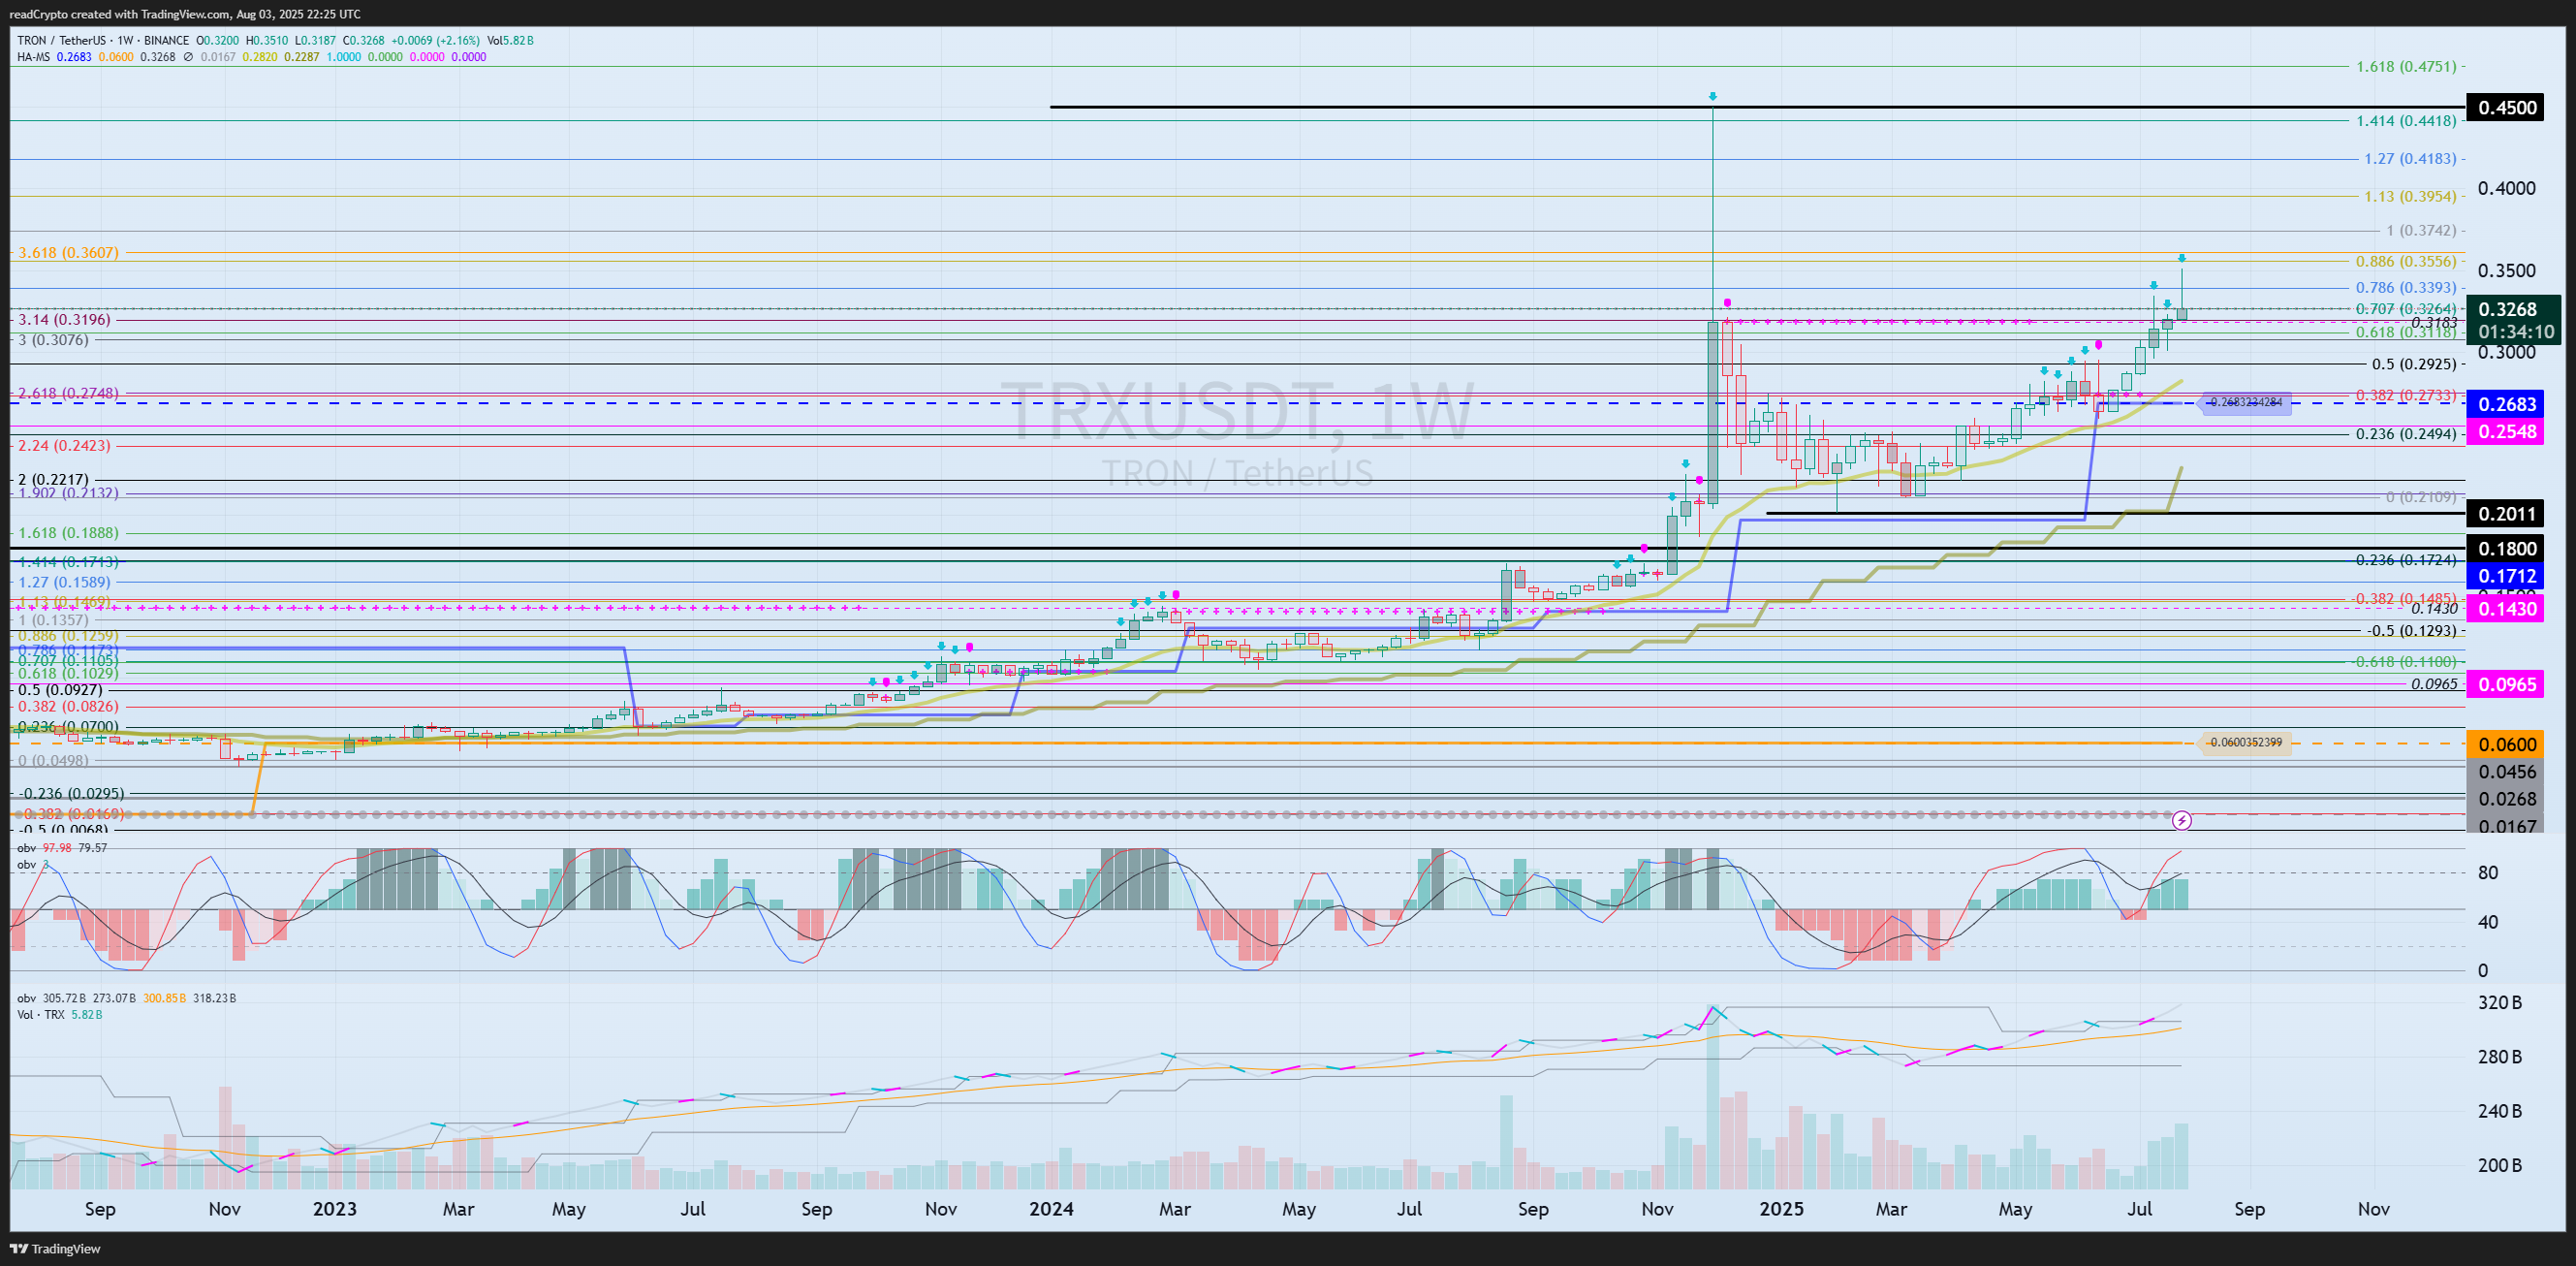Screen dimensions: 2576x1266
Task: Click the oscillator scale value 80
Action: point(2488,873)
